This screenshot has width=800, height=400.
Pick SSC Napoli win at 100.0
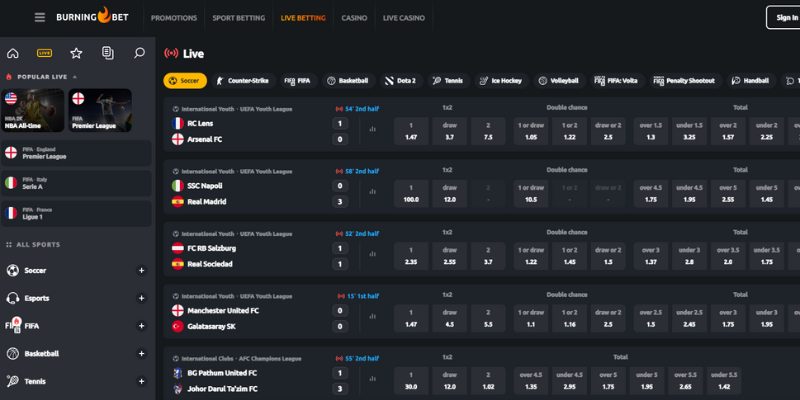pyautogui.click(x=411, y=193)
